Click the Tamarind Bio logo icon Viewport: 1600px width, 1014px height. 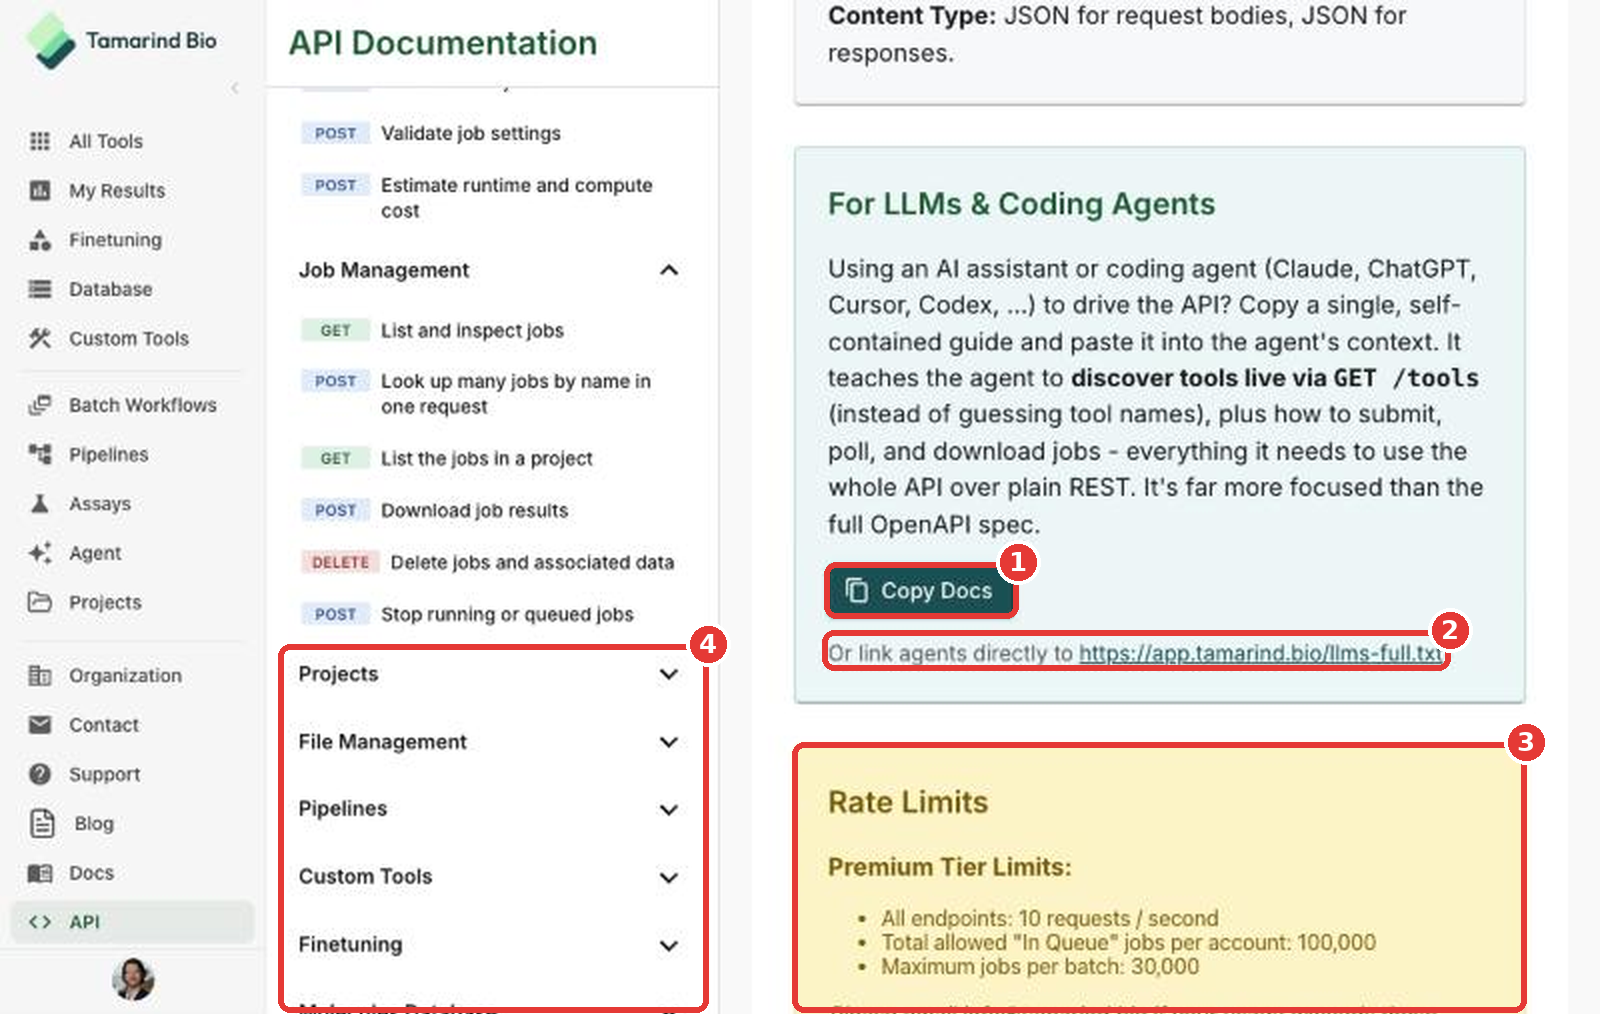point(50,41)
